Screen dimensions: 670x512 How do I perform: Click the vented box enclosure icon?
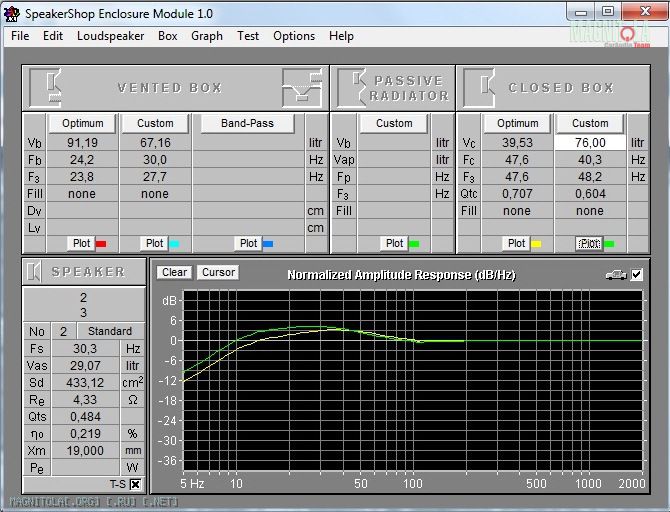[46, 87]
